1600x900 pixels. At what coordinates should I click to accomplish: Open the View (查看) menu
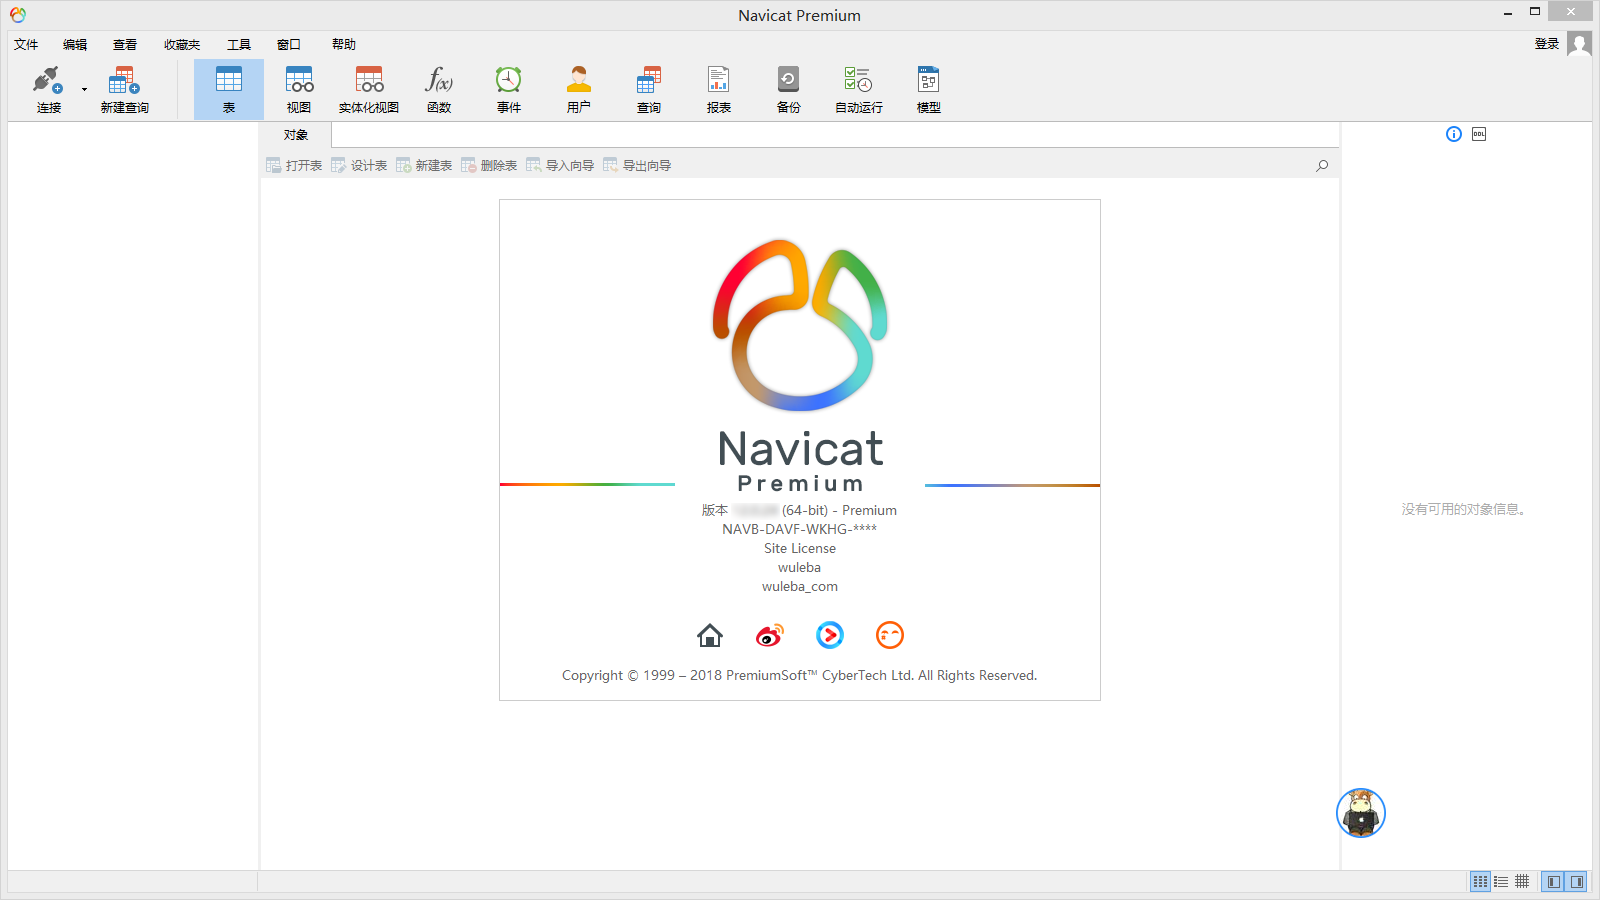(x=125, y=44)
